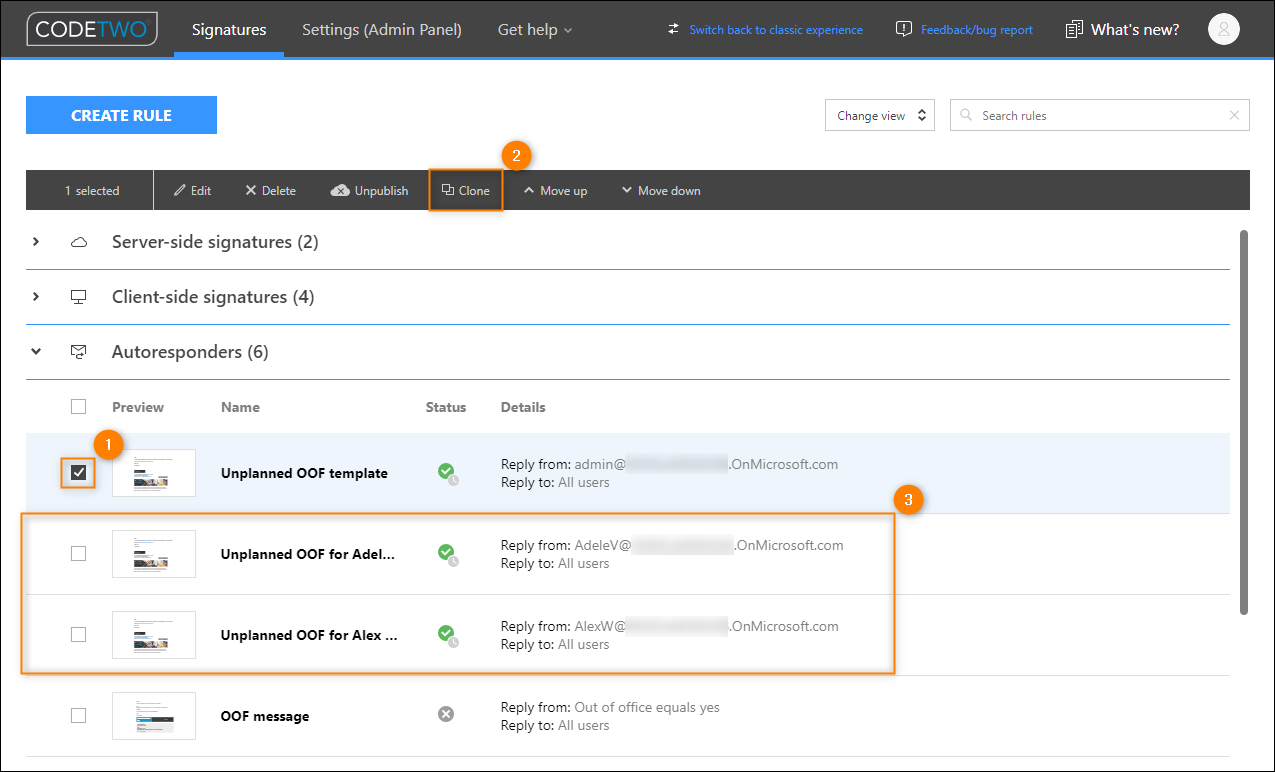Click the monitor icon beside Client-side signatures
1275x772 pixels.
(x=78, y=297)
